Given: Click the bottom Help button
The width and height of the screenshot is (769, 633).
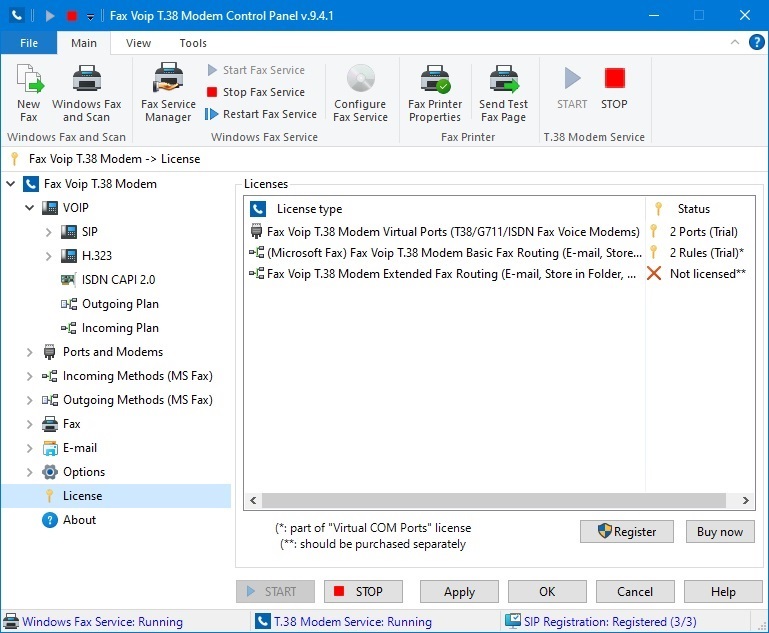Looking at the screenshot, I should 723,592.
